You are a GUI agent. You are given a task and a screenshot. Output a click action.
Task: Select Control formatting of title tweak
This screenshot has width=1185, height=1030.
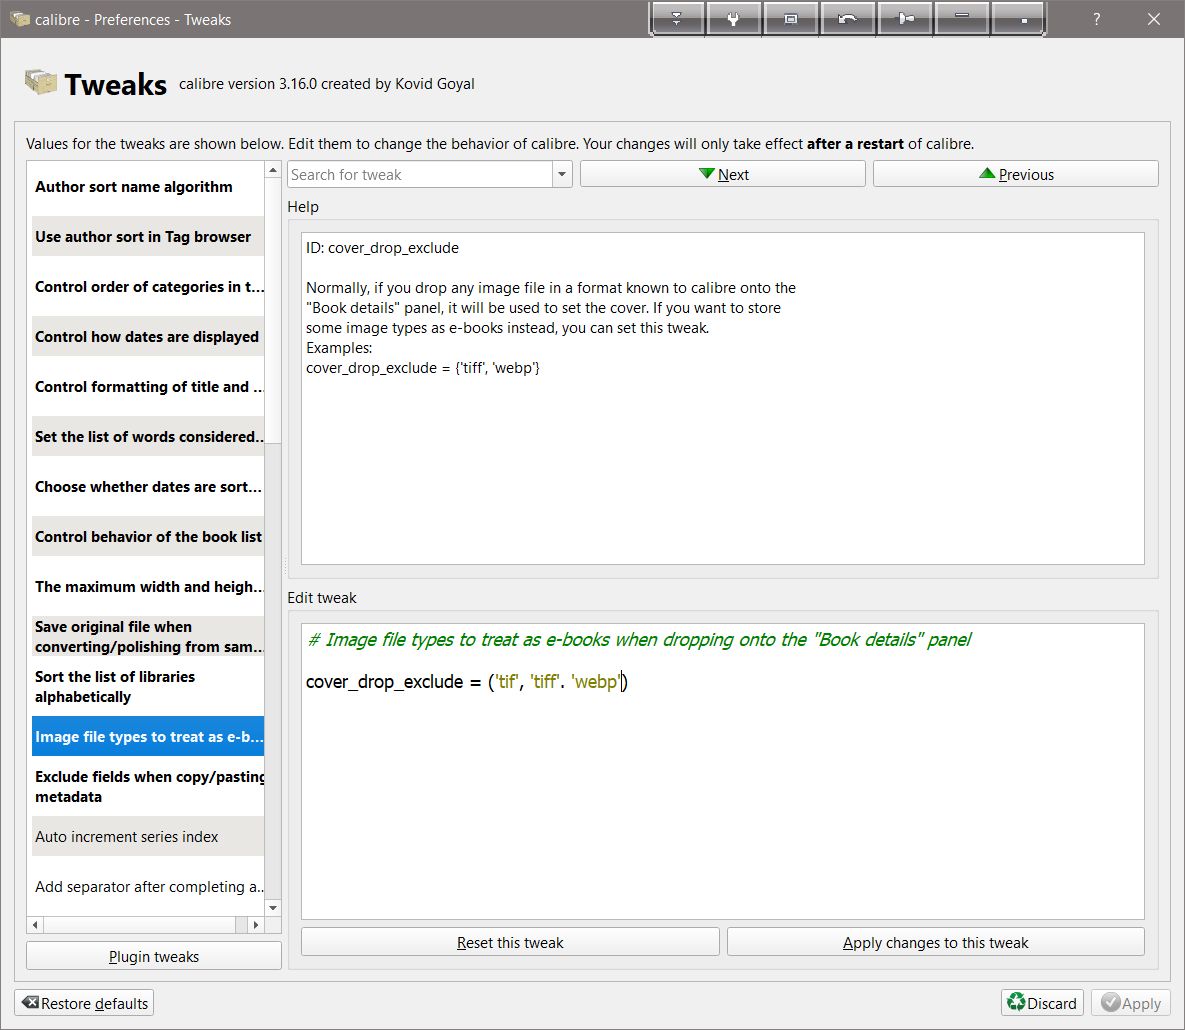pos(148,386)
